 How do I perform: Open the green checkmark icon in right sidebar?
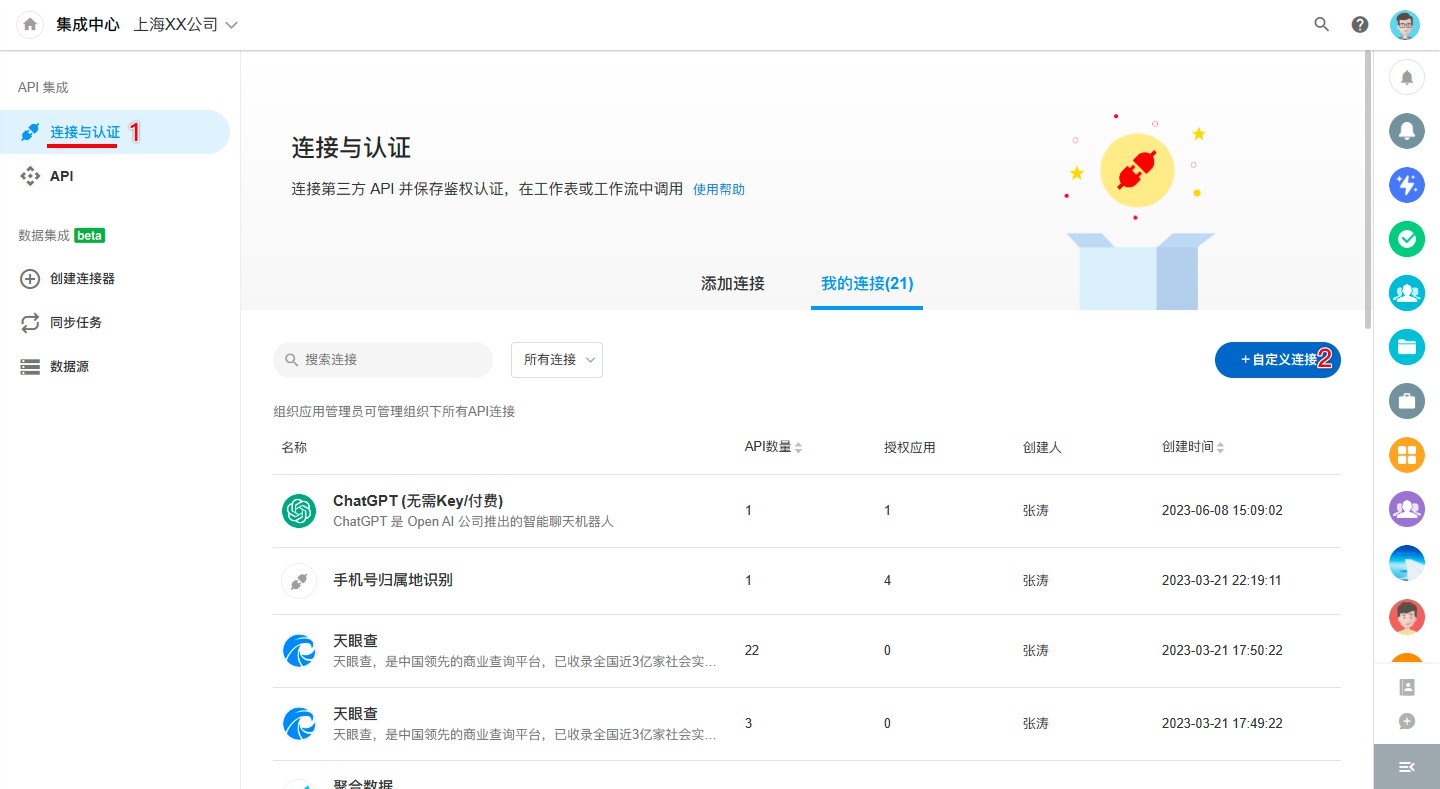pyautogui.click(x=1407, y=238)
